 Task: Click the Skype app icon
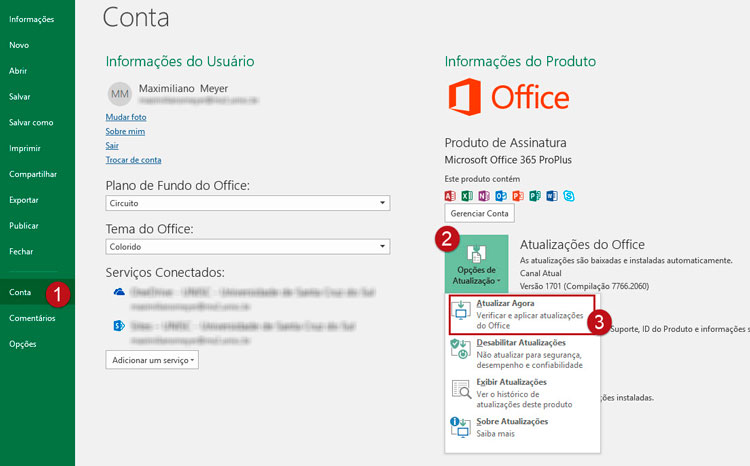pyautogui.click(x=569, y=196)
